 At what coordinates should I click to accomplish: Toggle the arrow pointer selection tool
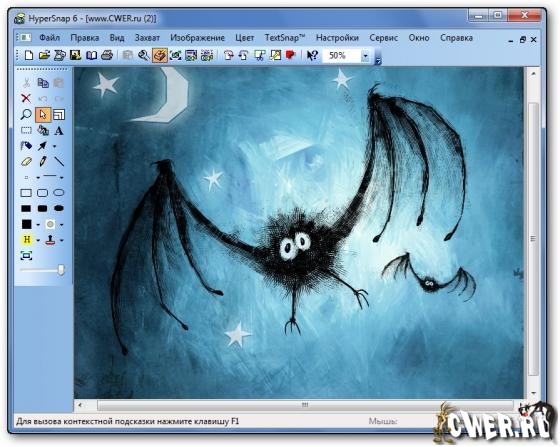[43, 115]
